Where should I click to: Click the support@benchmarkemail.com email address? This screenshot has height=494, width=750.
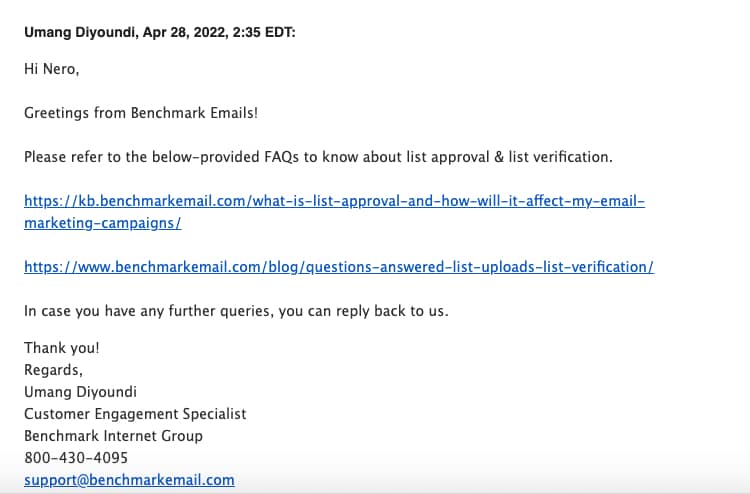129,481
